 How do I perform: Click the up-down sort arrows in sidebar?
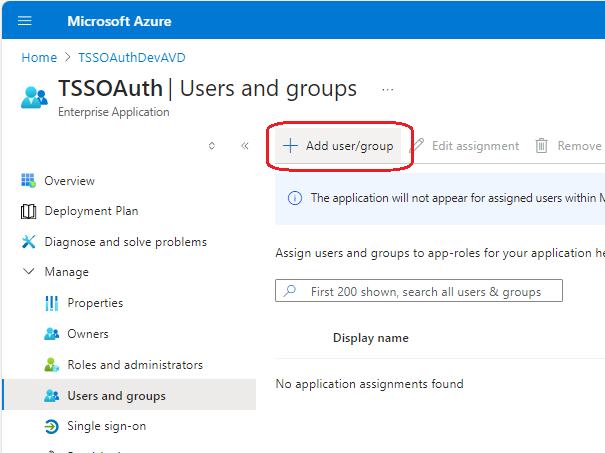[211, 146]
